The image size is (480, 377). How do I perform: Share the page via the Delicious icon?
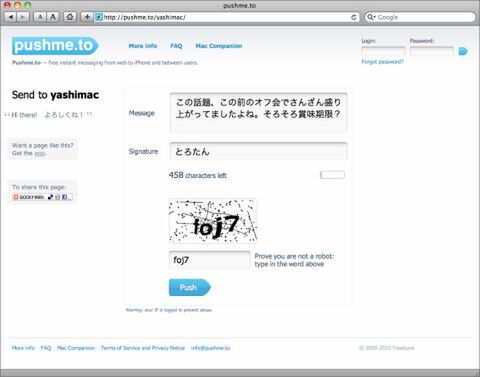(x=50, y=197)
